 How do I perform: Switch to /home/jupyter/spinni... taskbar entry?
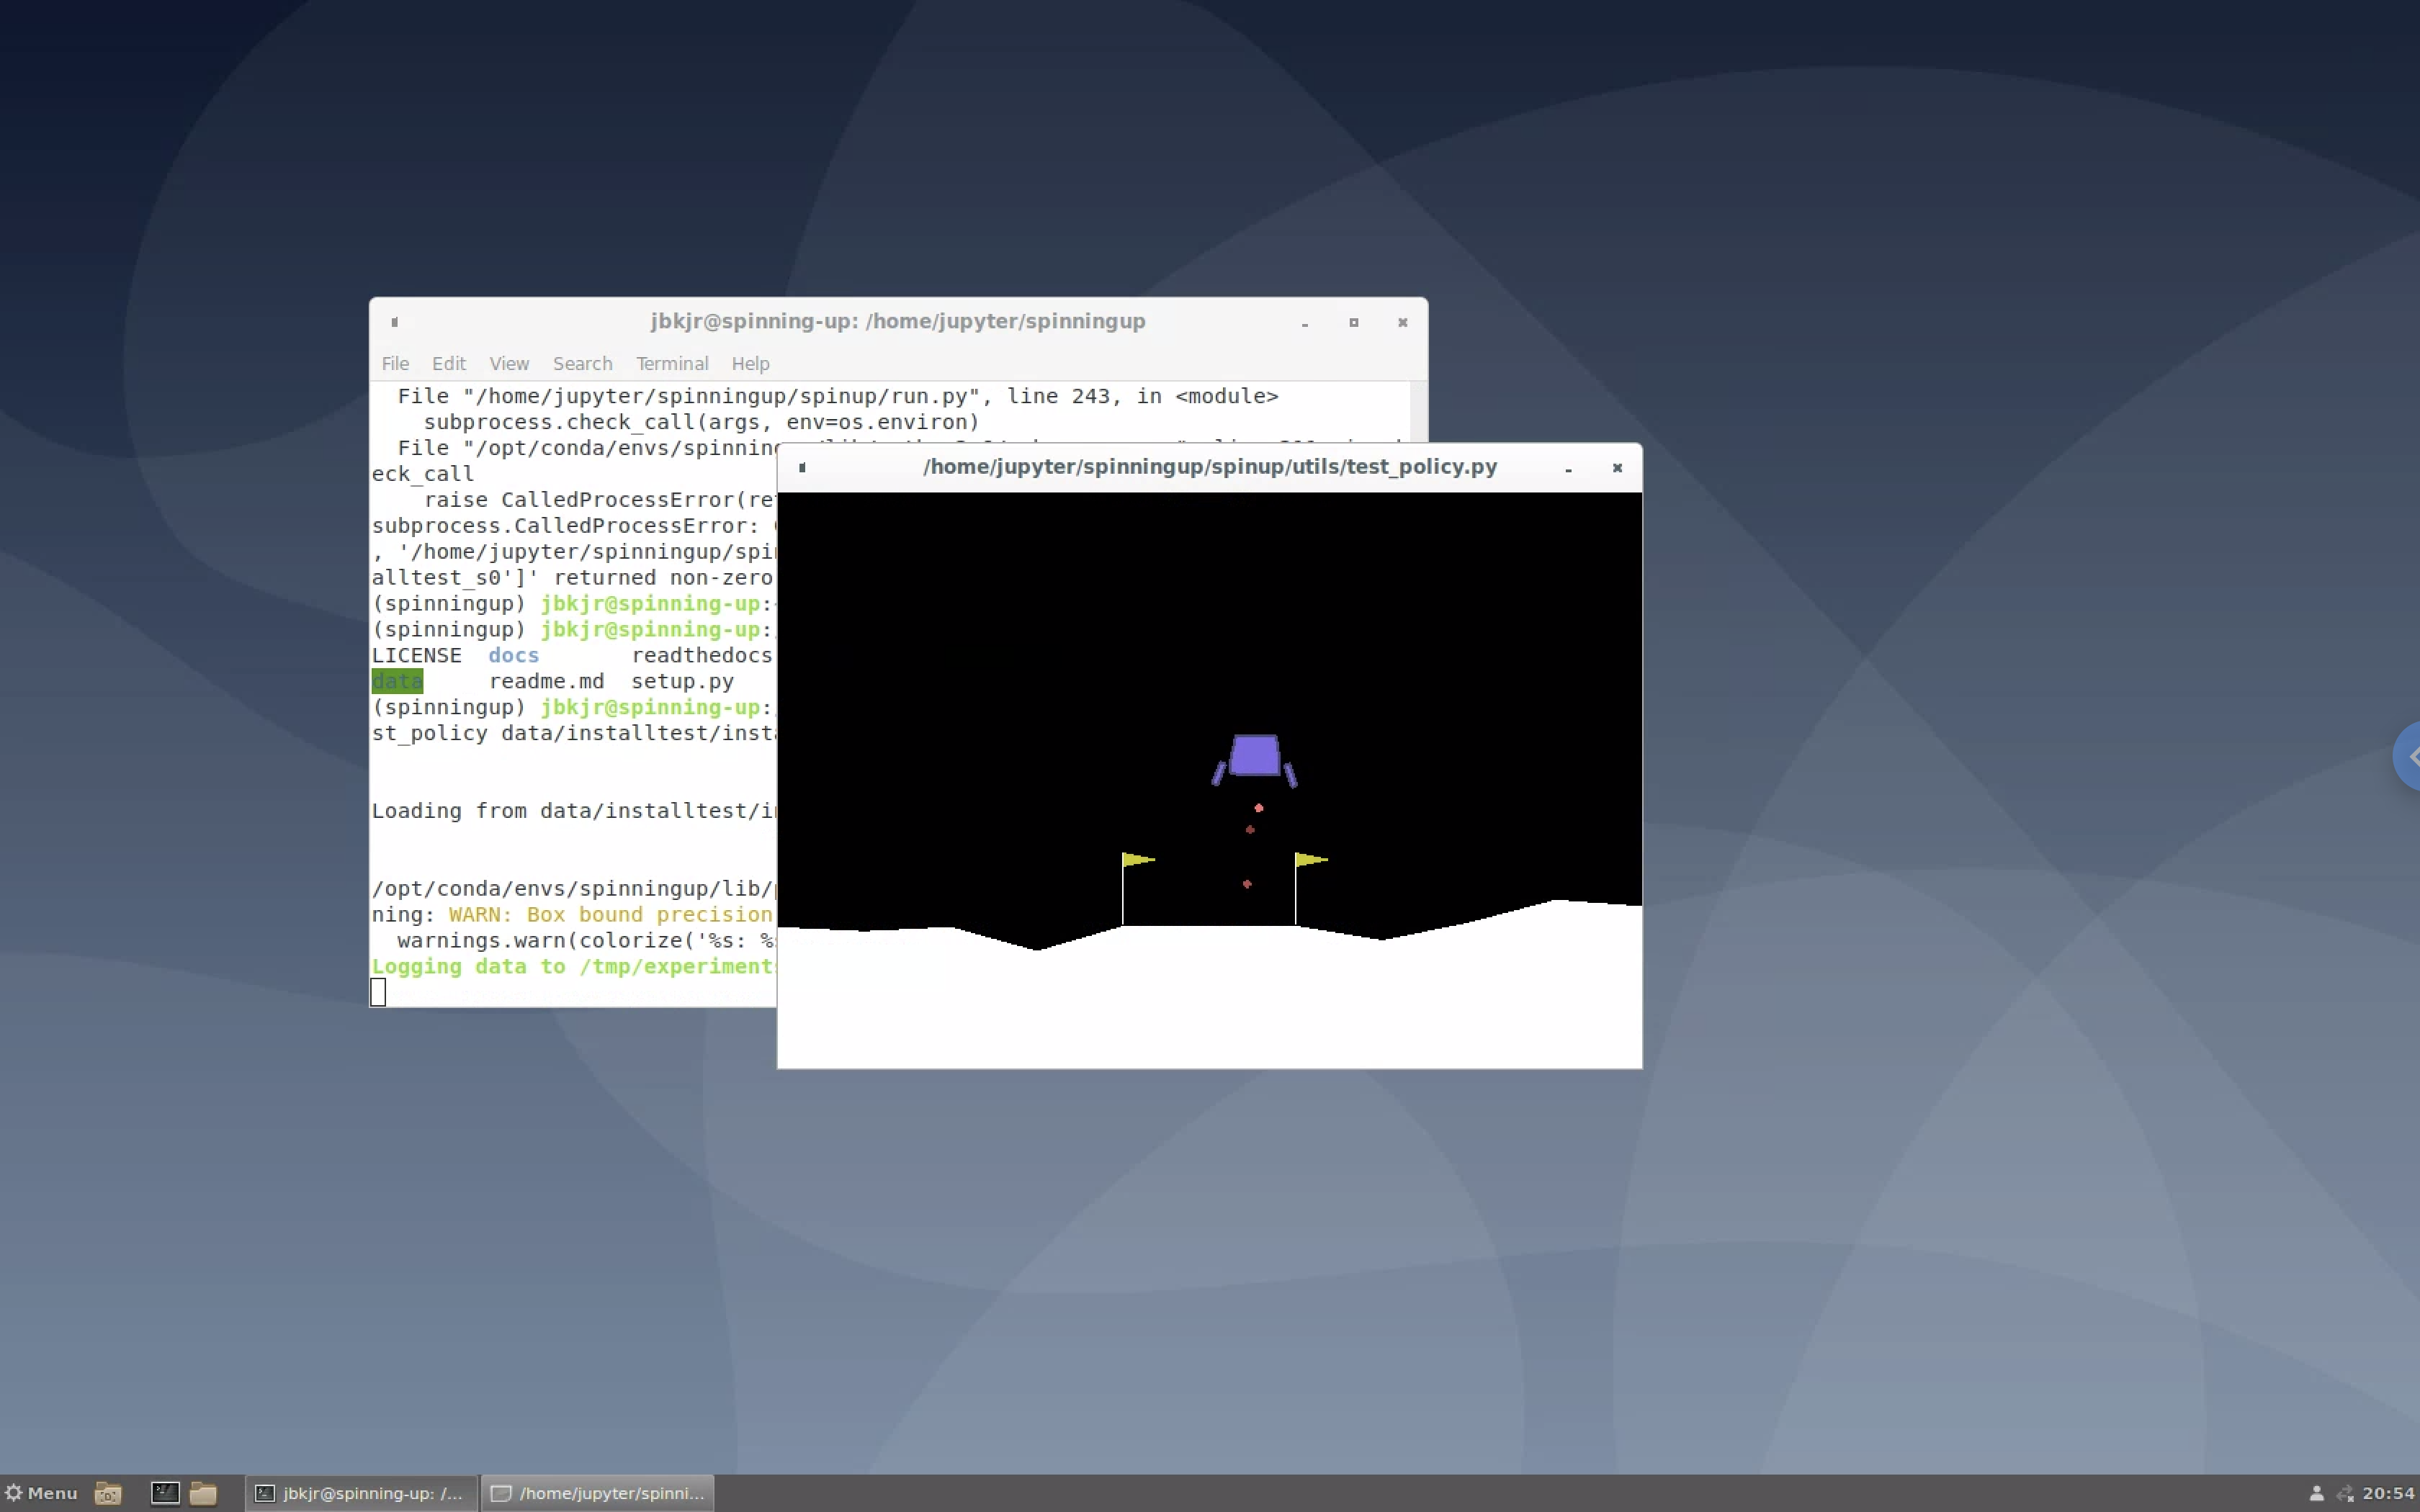pyautogui.click(x=598, y=1493)
